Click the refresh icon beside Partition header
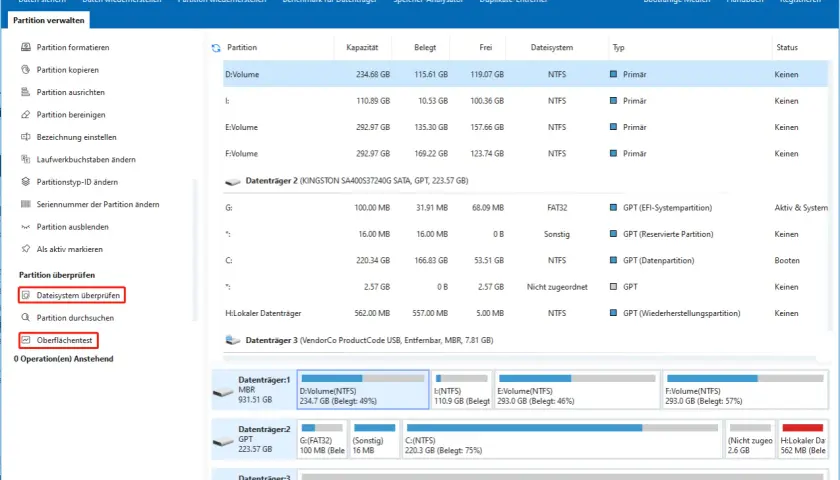 pyautogui.click(x=216, y=48)
